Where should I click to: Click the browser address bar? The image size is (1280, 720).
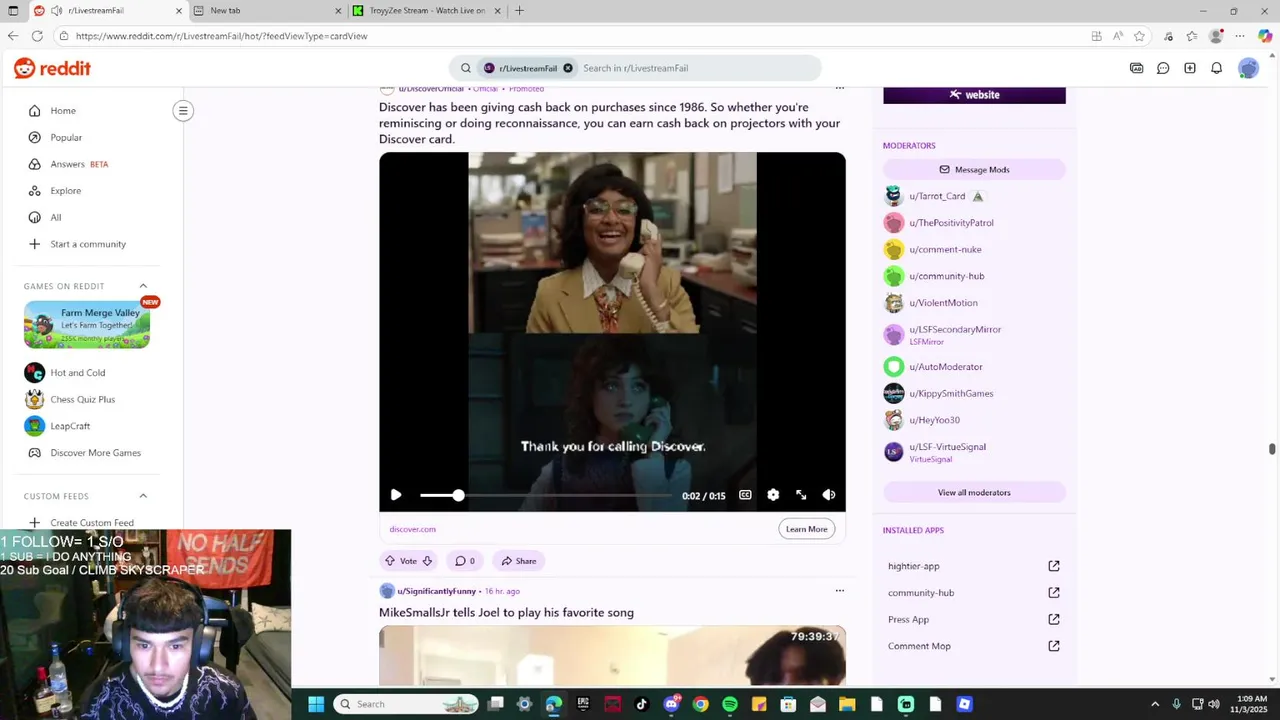570,36
